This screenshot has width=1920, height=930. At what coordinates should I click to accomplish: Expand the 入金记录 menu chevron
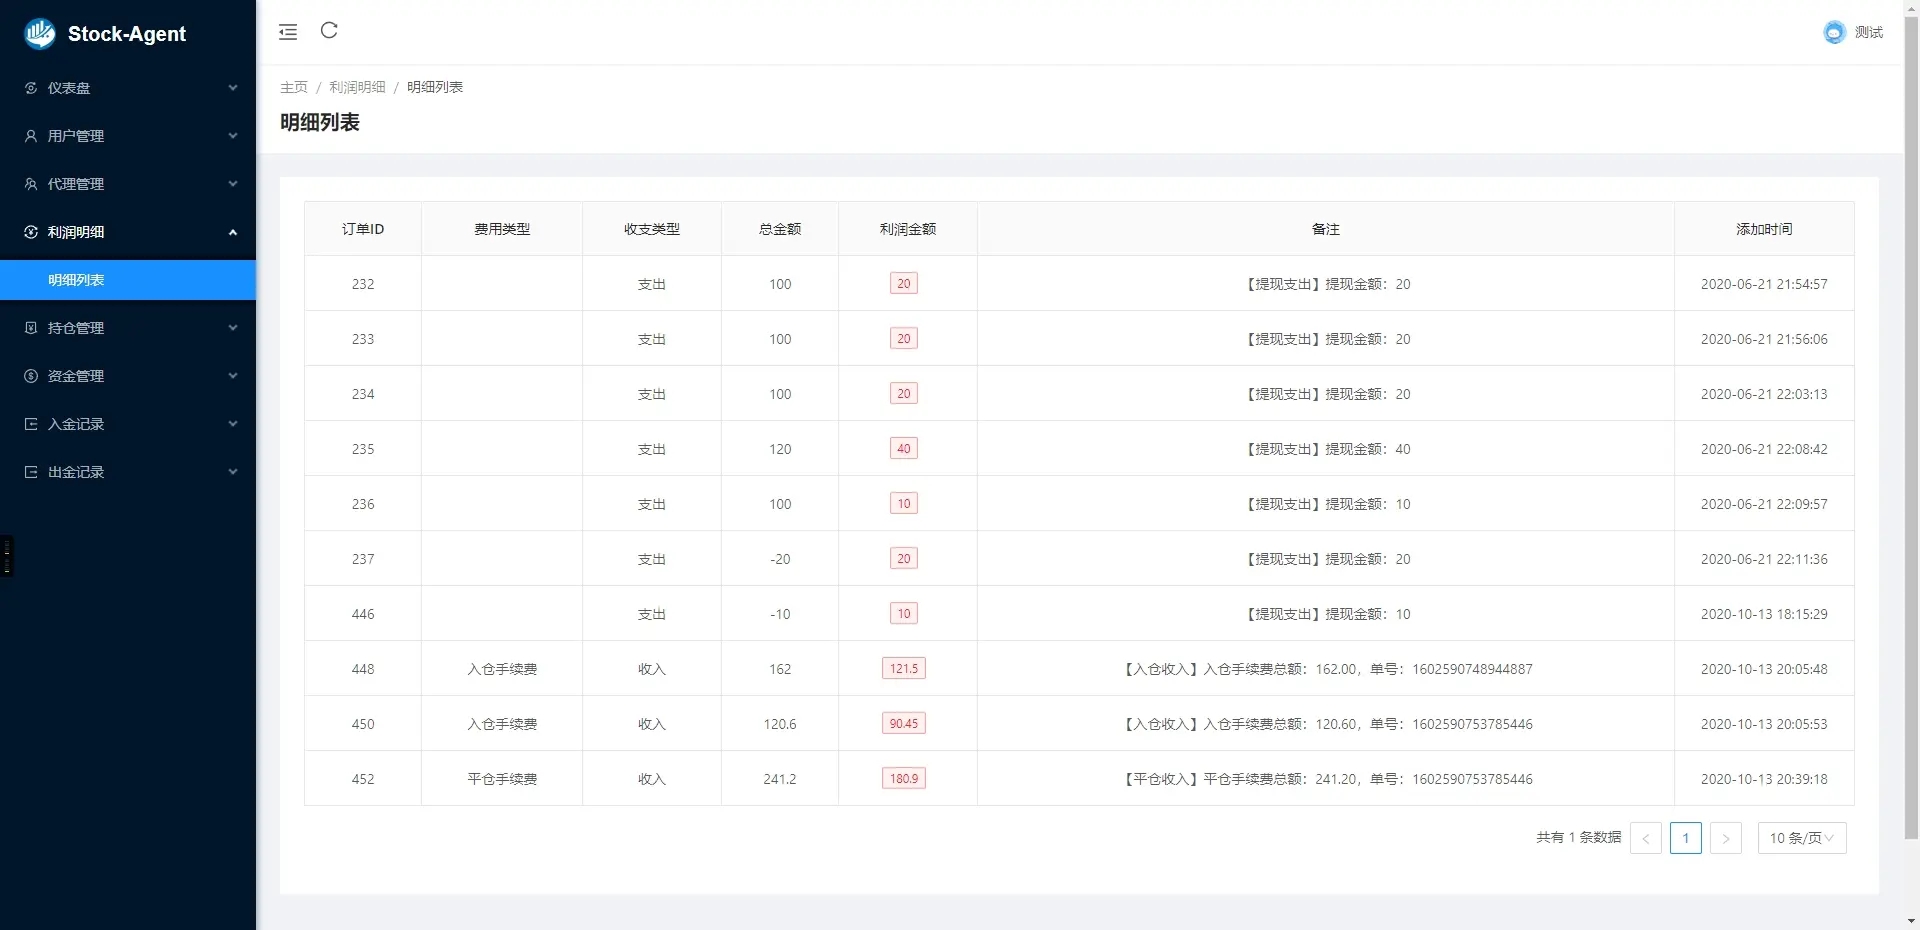pos(233,424)
